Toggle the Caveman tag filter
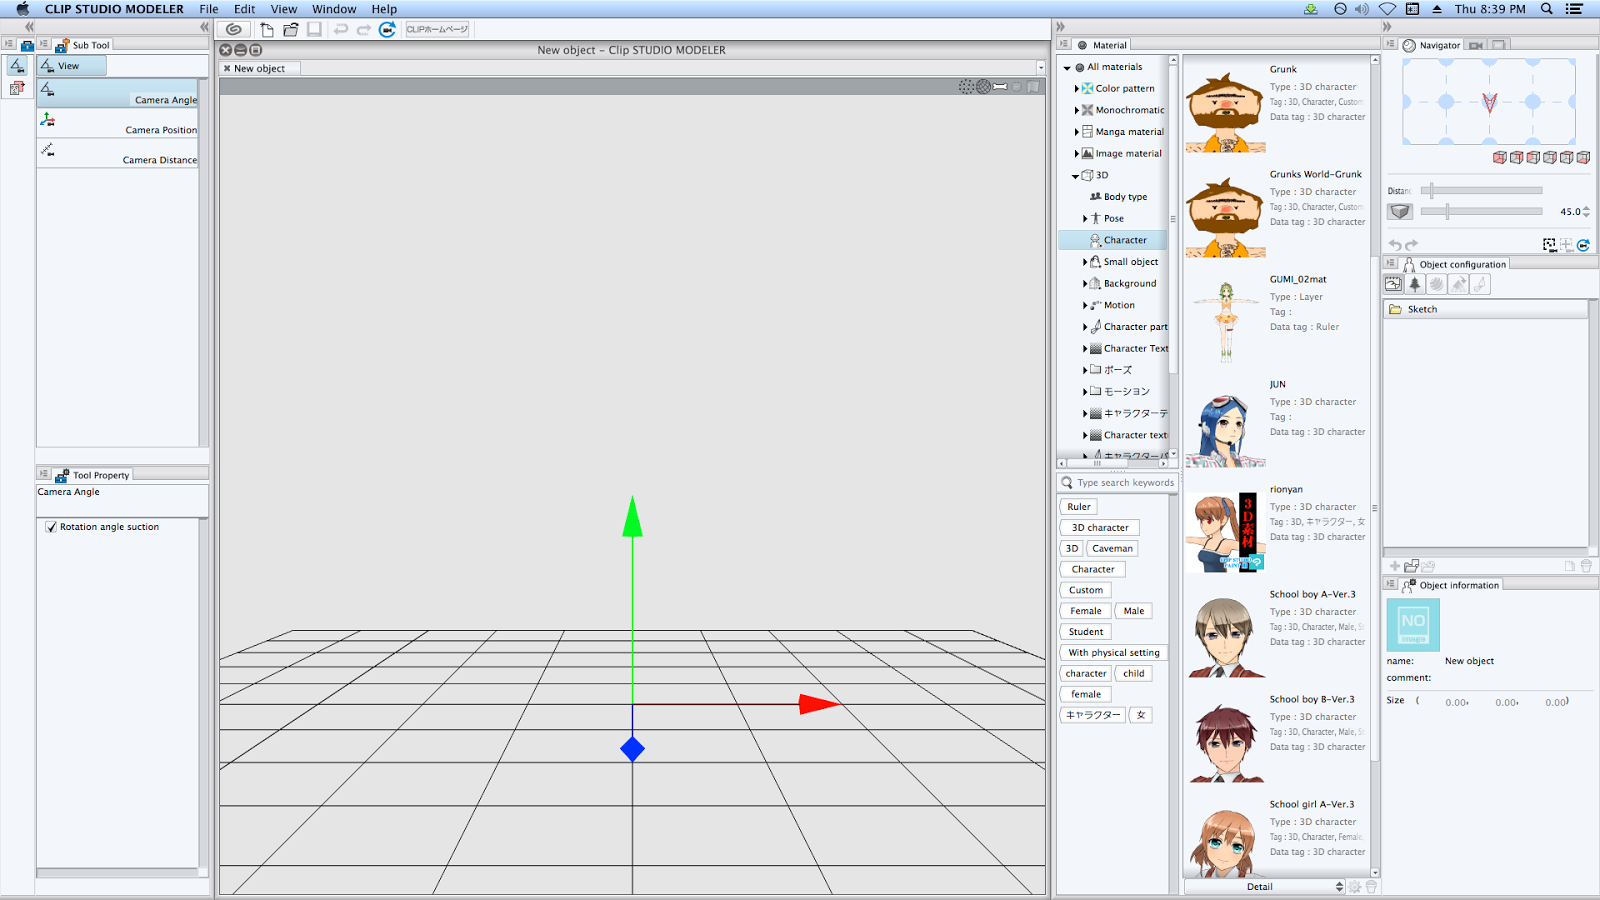 click(x=1112, y=549)
